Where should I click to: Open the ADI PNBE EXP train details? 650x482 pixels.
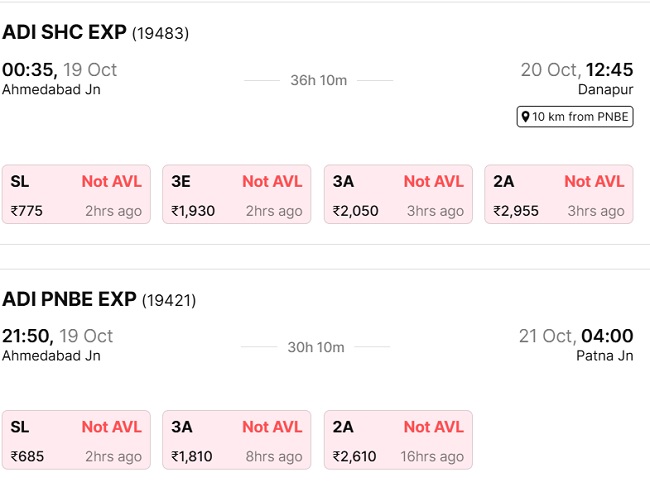[68, 299]
